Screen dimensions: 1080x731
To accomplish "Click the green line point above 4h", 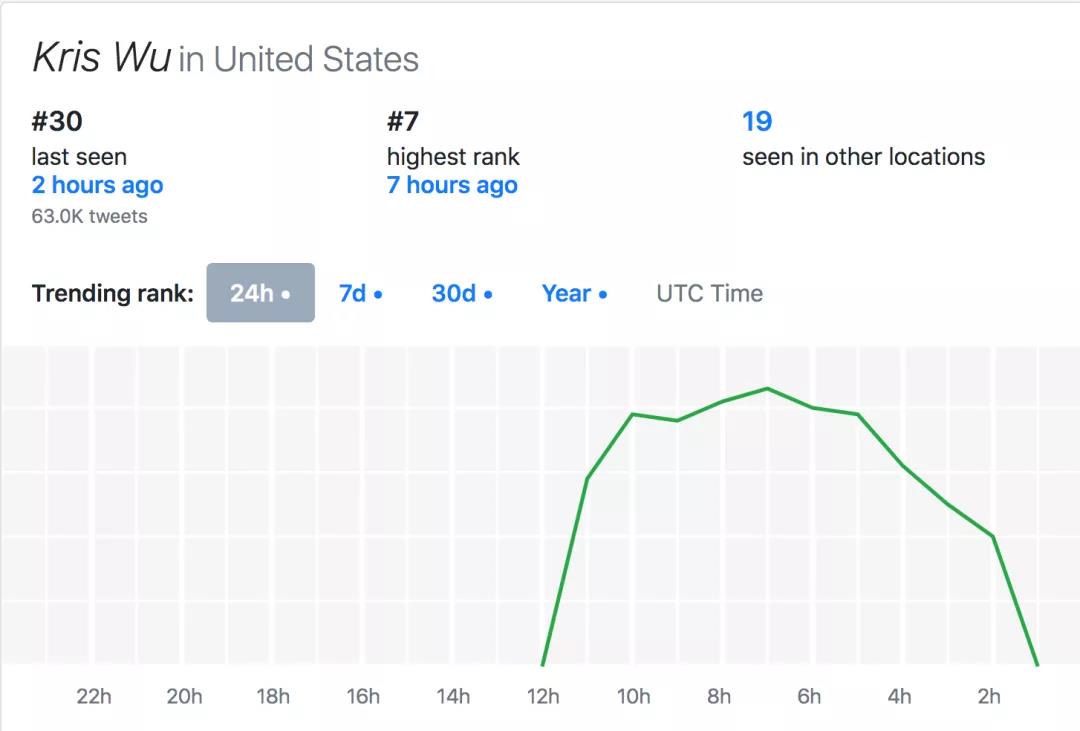I will (903, 466).
